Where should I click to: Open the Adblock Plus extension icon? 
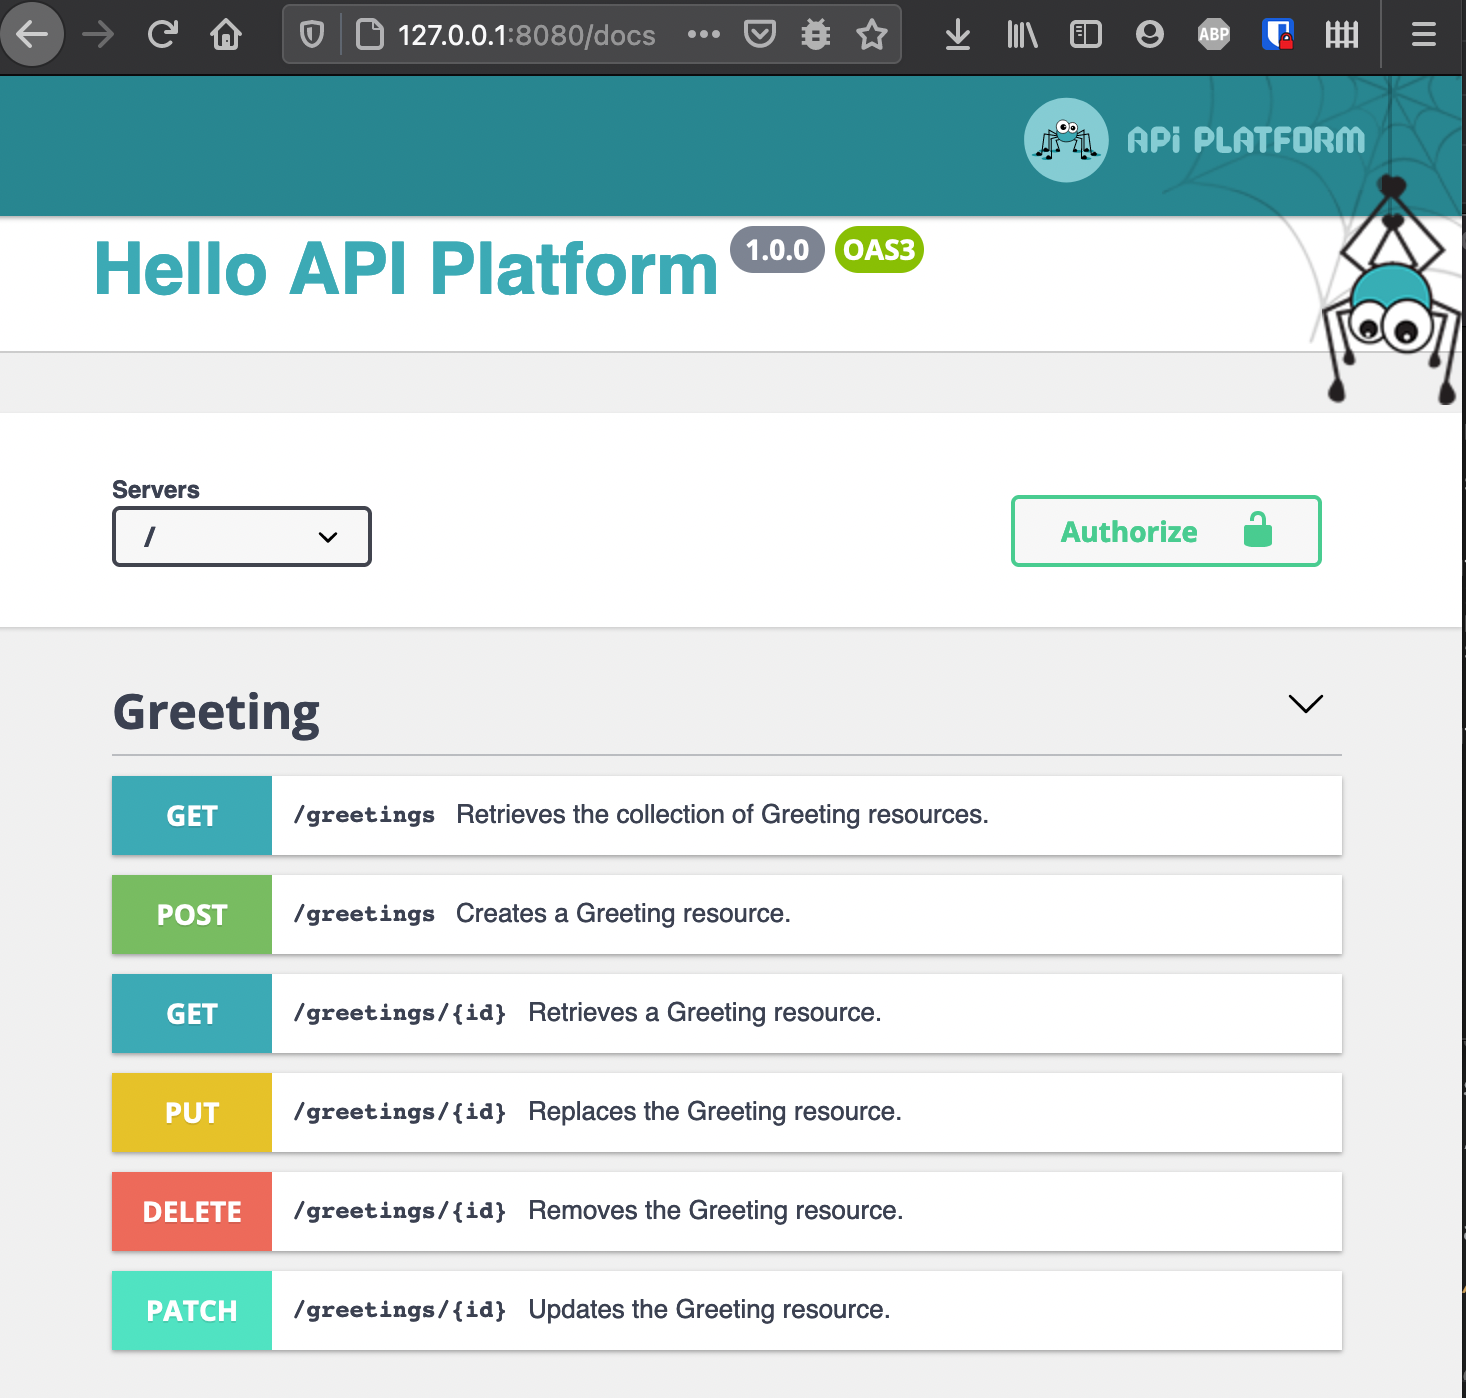[1213, 35]
